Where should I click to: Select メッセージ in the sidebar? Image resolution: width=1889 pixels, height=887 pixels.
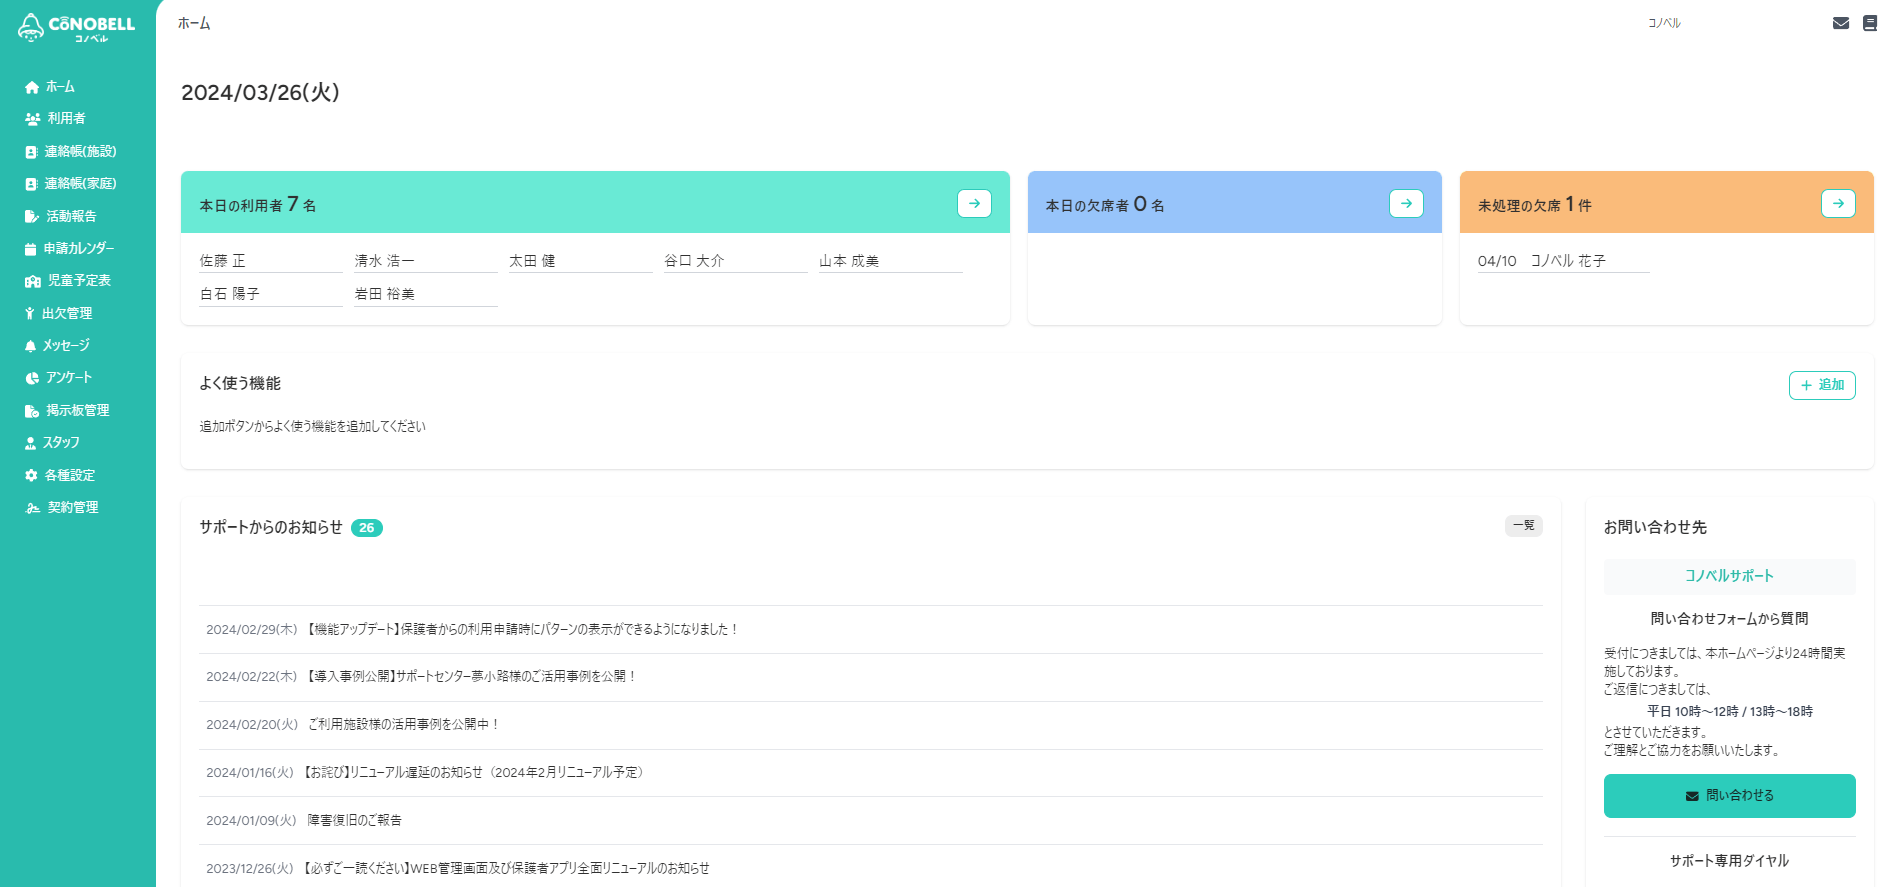coord(66,345)
